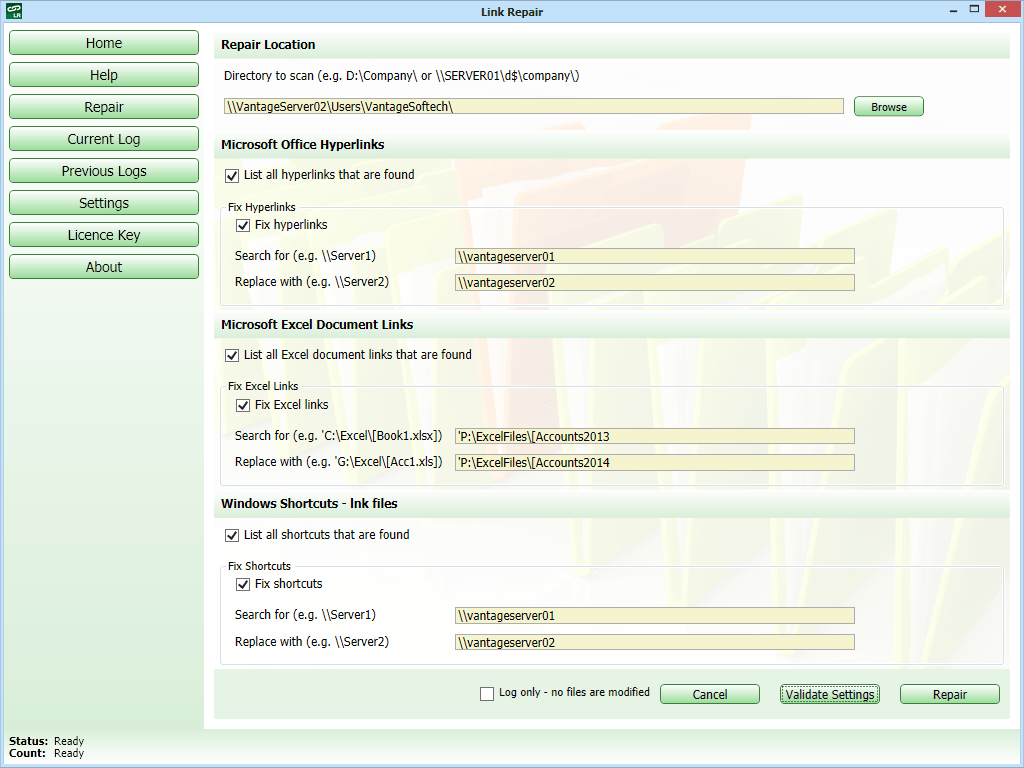Select Repair in the sidebar
Screen dimensions: 1024x768
point(103,106)
